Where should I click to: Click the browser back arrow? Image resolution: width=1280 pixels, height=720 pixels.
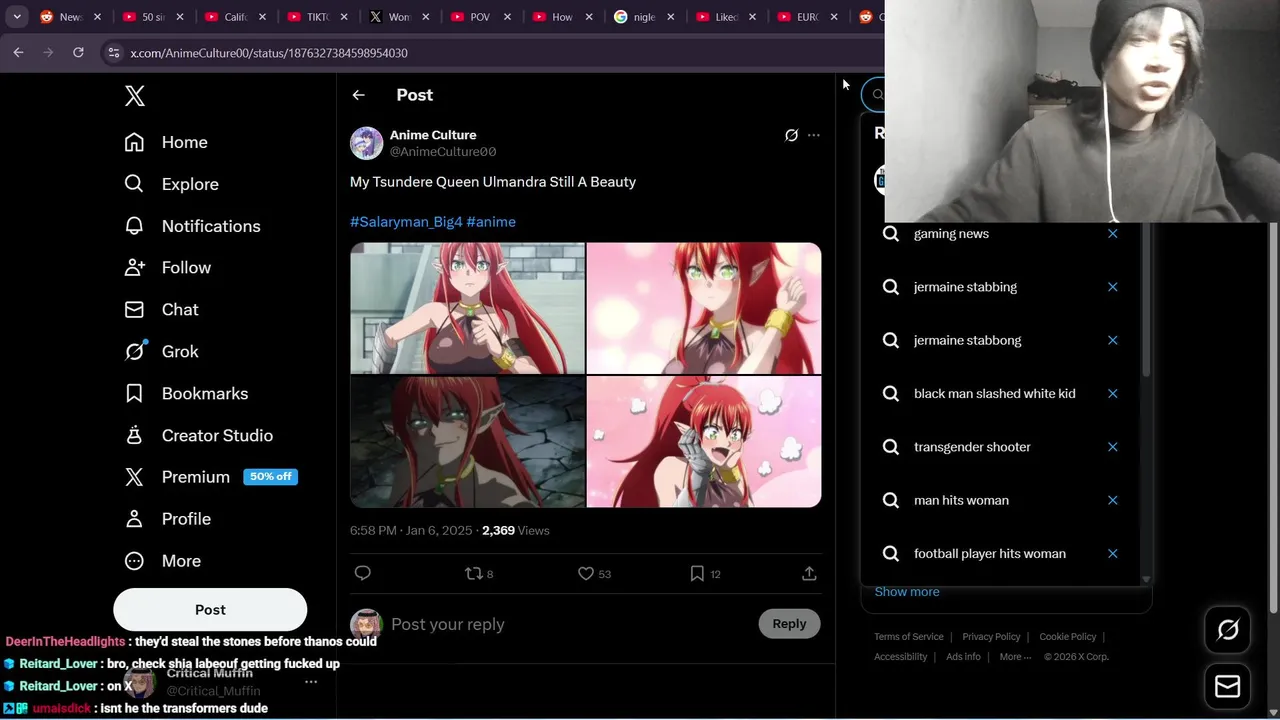coord(18,53)
